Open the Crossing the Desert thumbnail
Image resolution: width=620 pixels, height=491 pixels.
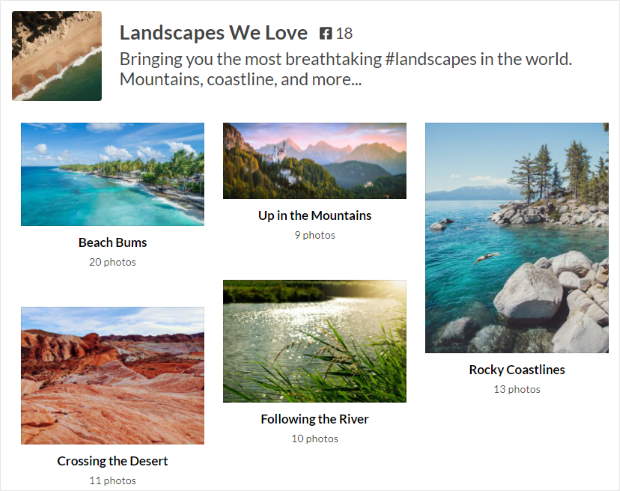click(x=112, y=375)
